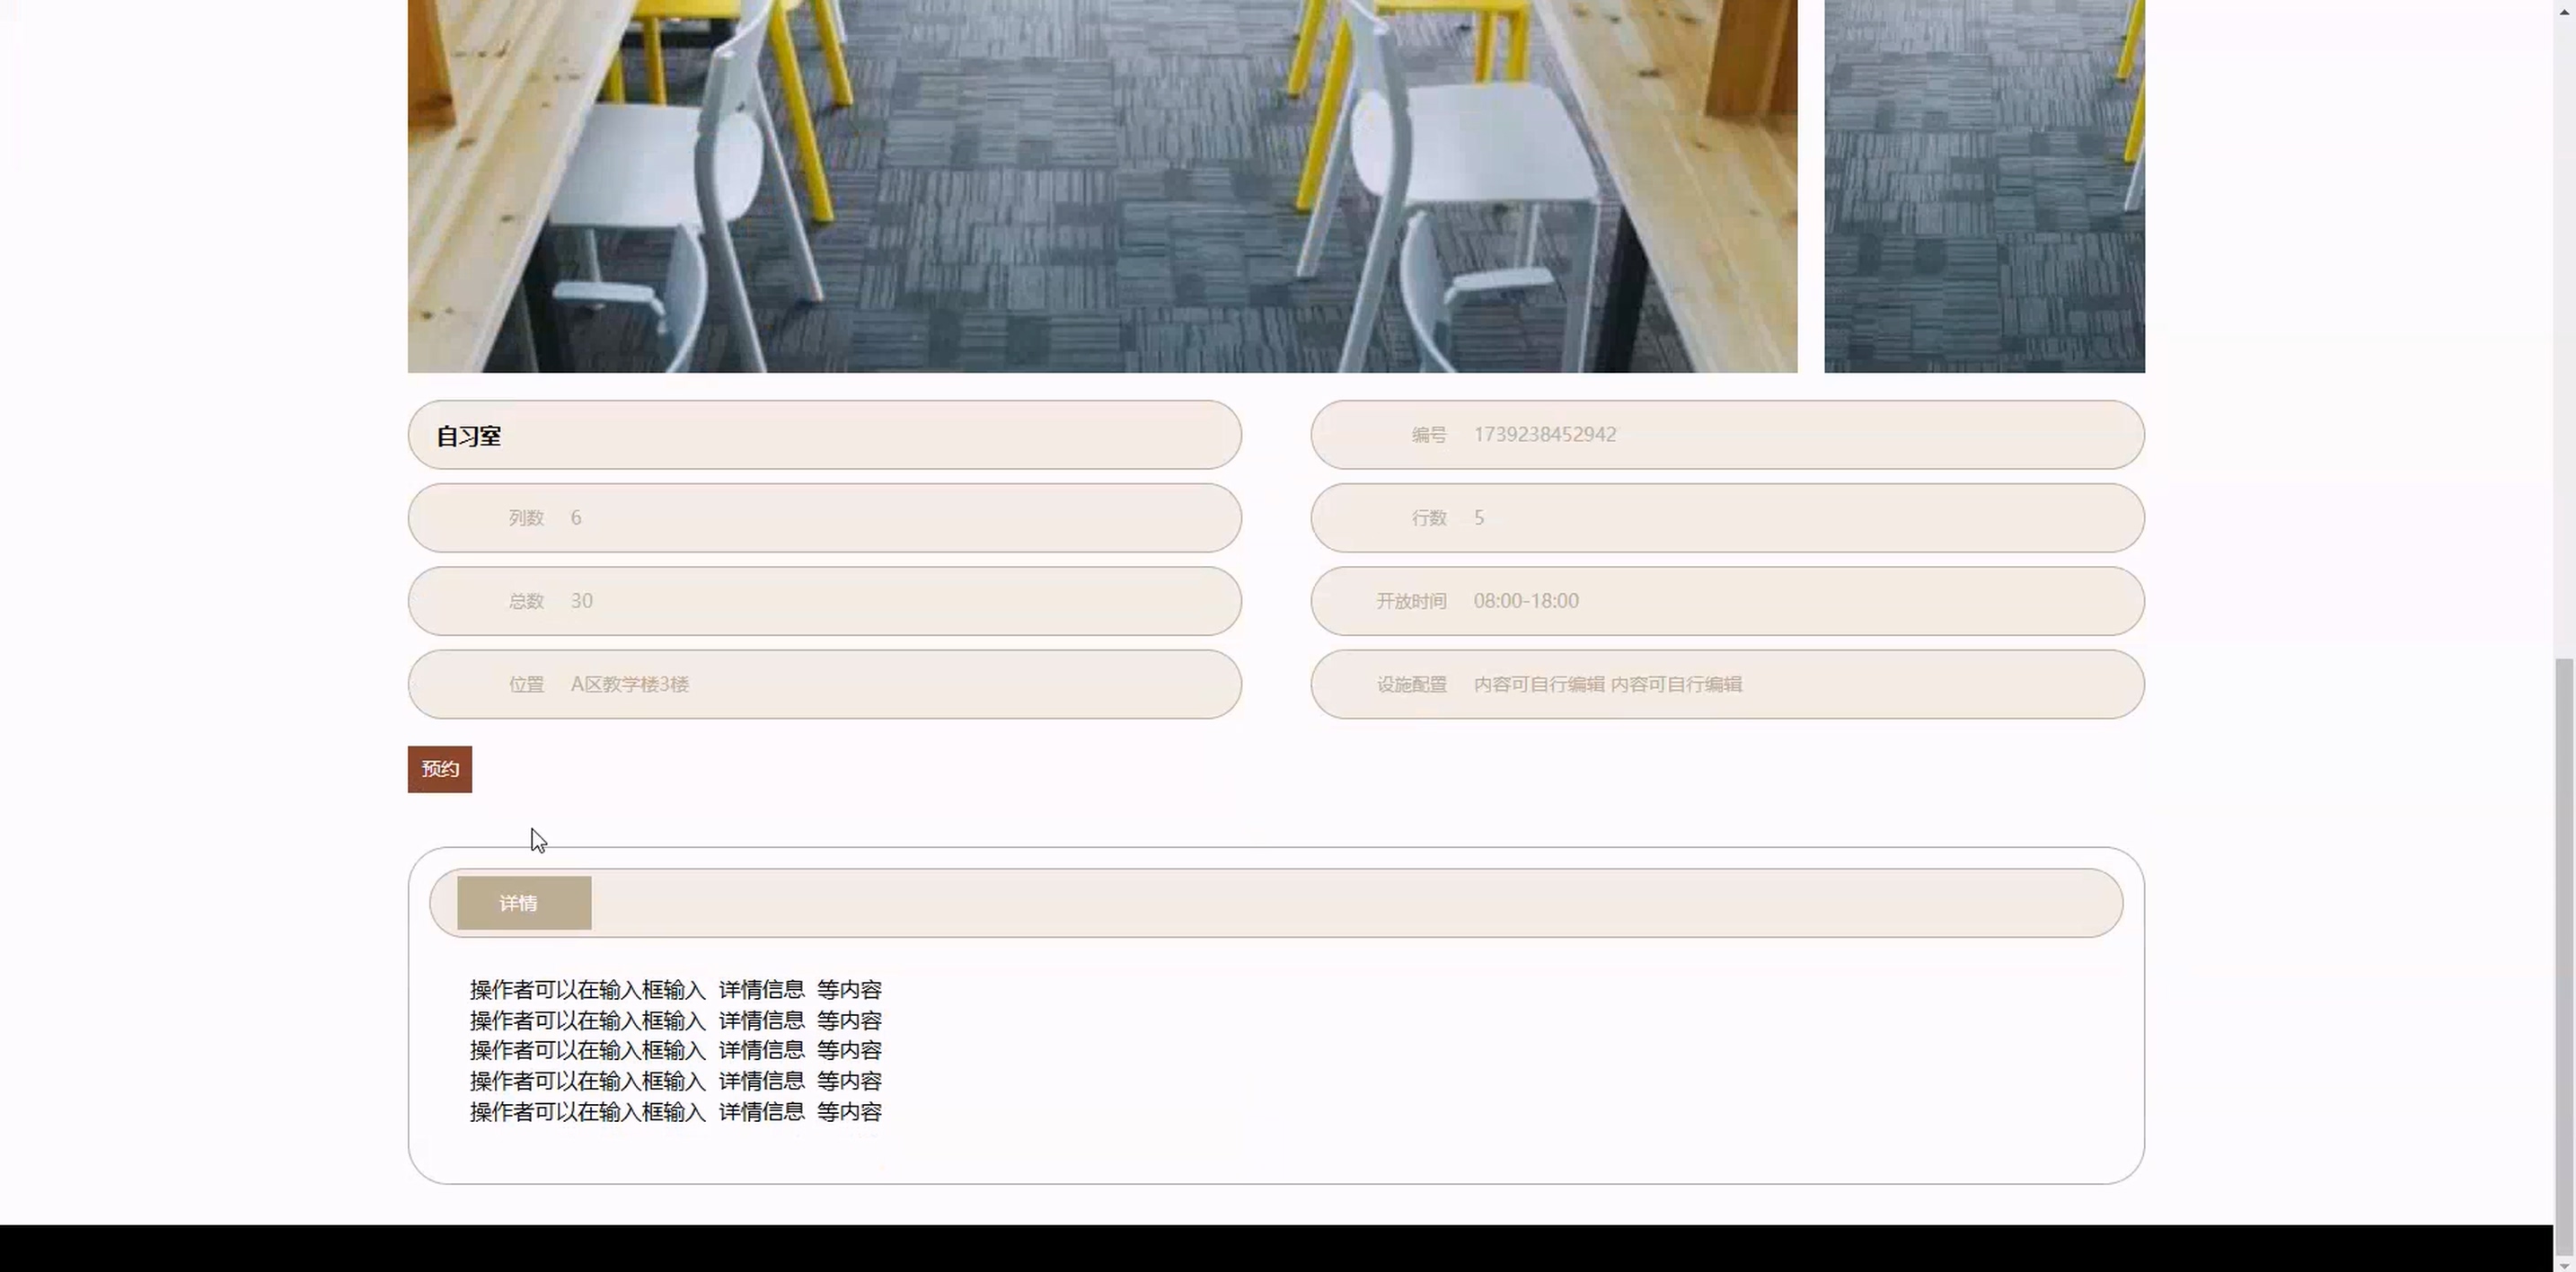Screen dimensions: 2576x1272
Task: Click the large study room photo
Action: click(x=1101, y=186)
